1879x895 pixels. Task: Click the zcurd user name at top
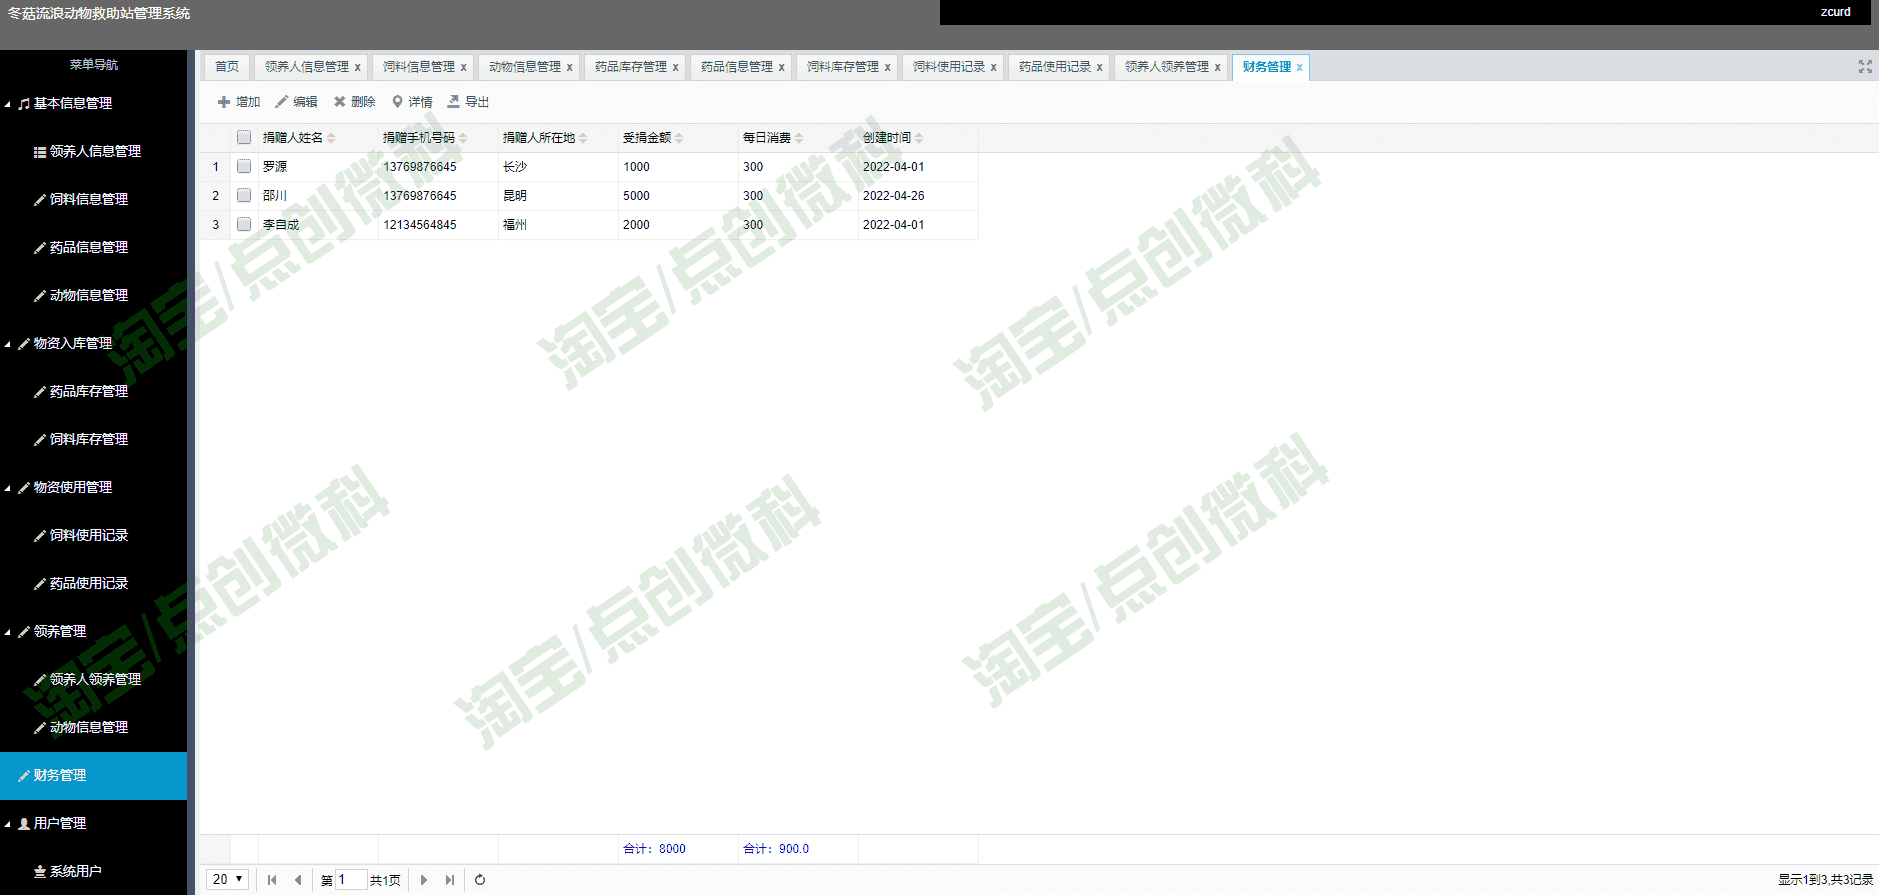point(1835,12)
